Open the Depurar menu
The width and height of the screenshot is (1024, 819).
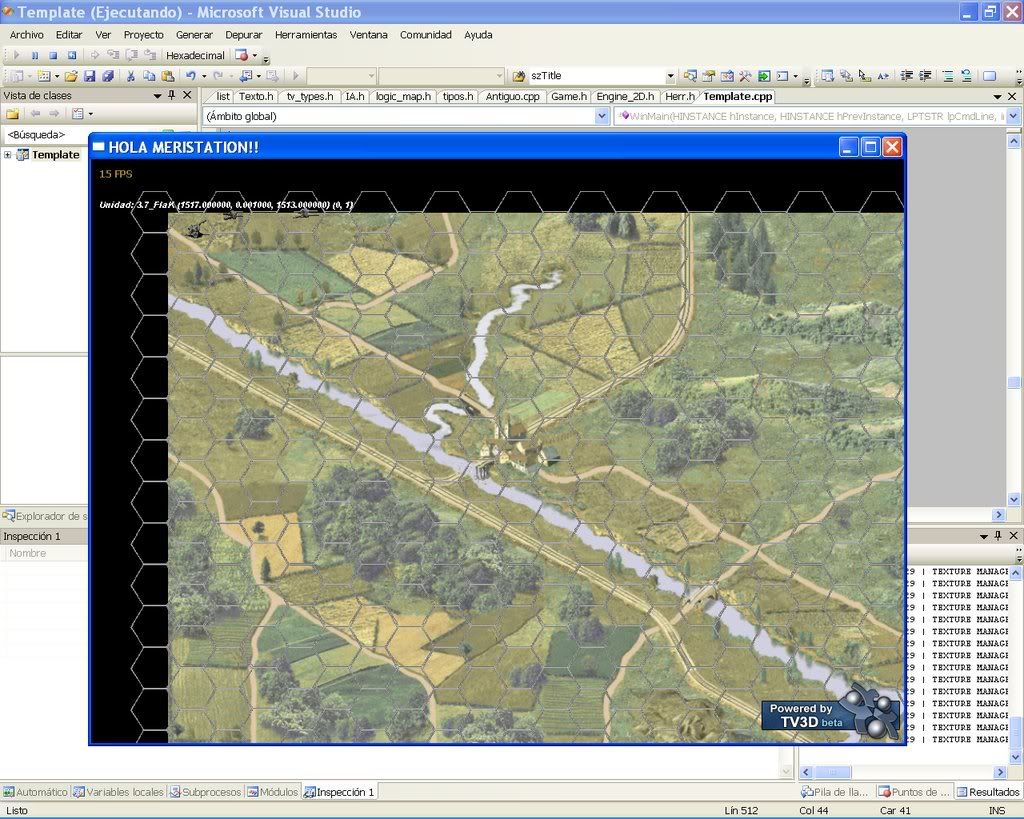[x=244, y=35]
